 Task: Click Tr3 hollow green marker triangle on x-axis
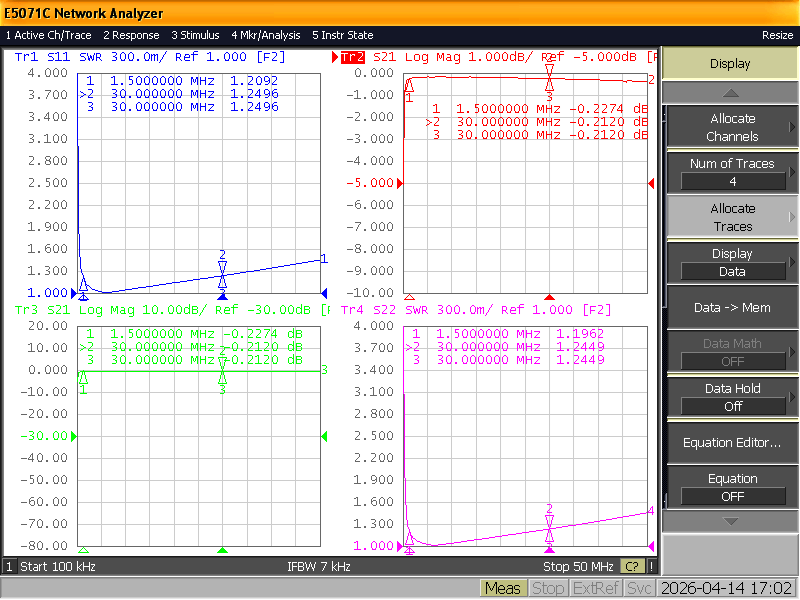(83, 550)
